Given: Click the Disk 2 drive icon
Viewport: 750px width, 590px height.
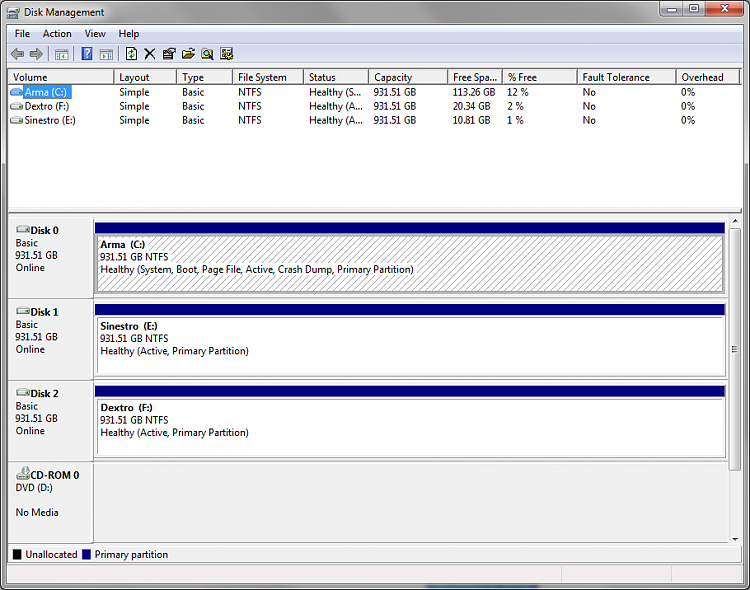Looking at the screenshot, I should click(x=22, y=392).
